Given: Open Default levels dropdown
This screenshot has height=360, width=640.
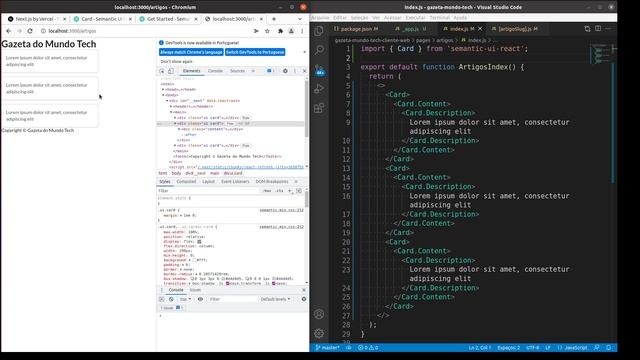Looking at the screenshot, I should click(276, 299).
